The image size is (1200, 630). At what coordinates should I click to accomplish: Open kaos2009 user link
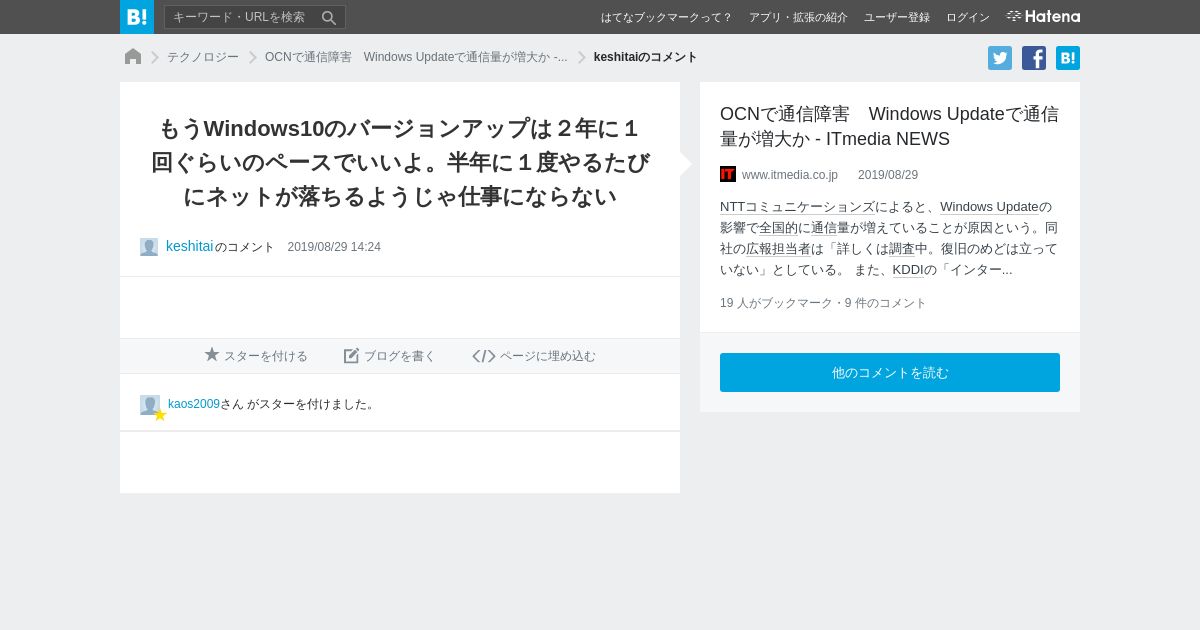coord(194,404)
